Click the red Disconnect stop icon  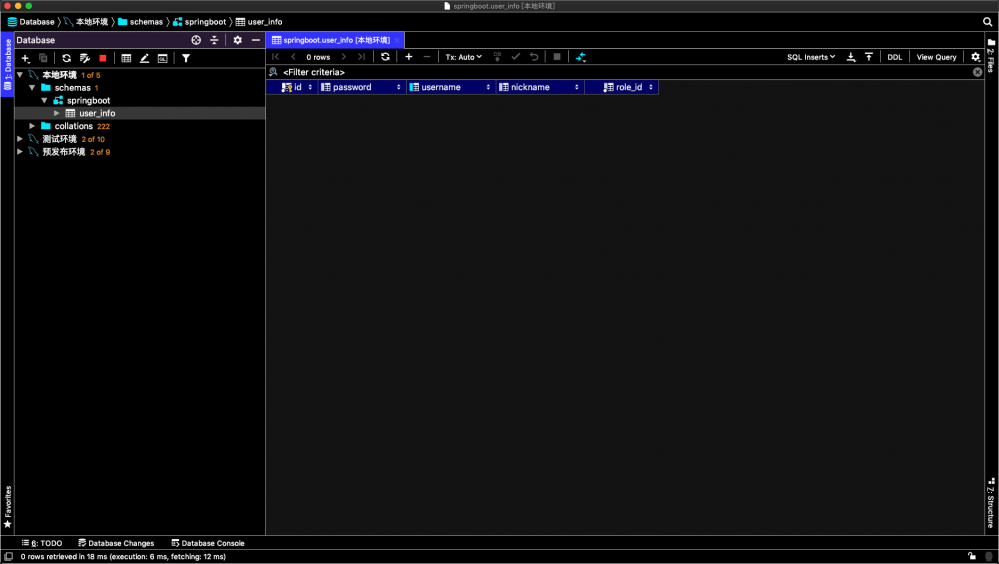[x=103, y=58]
